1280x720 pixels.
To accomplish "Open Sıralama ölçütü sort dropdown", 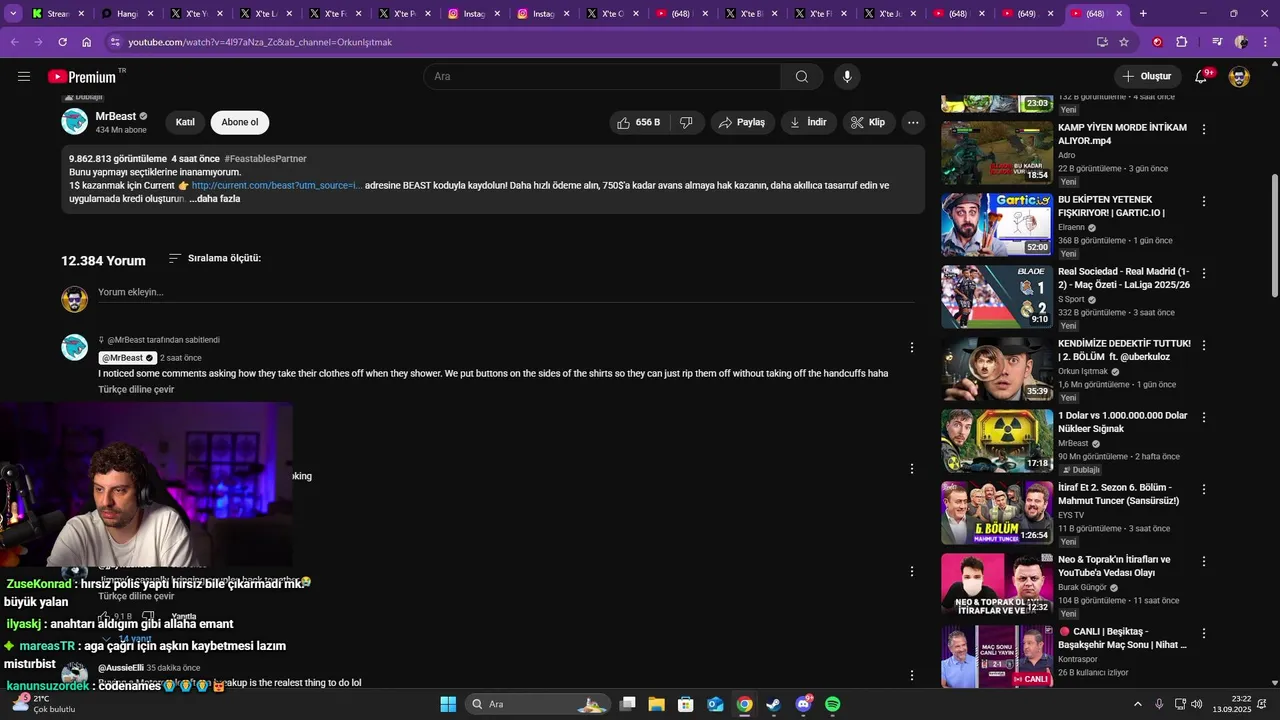I will point(214,258).
